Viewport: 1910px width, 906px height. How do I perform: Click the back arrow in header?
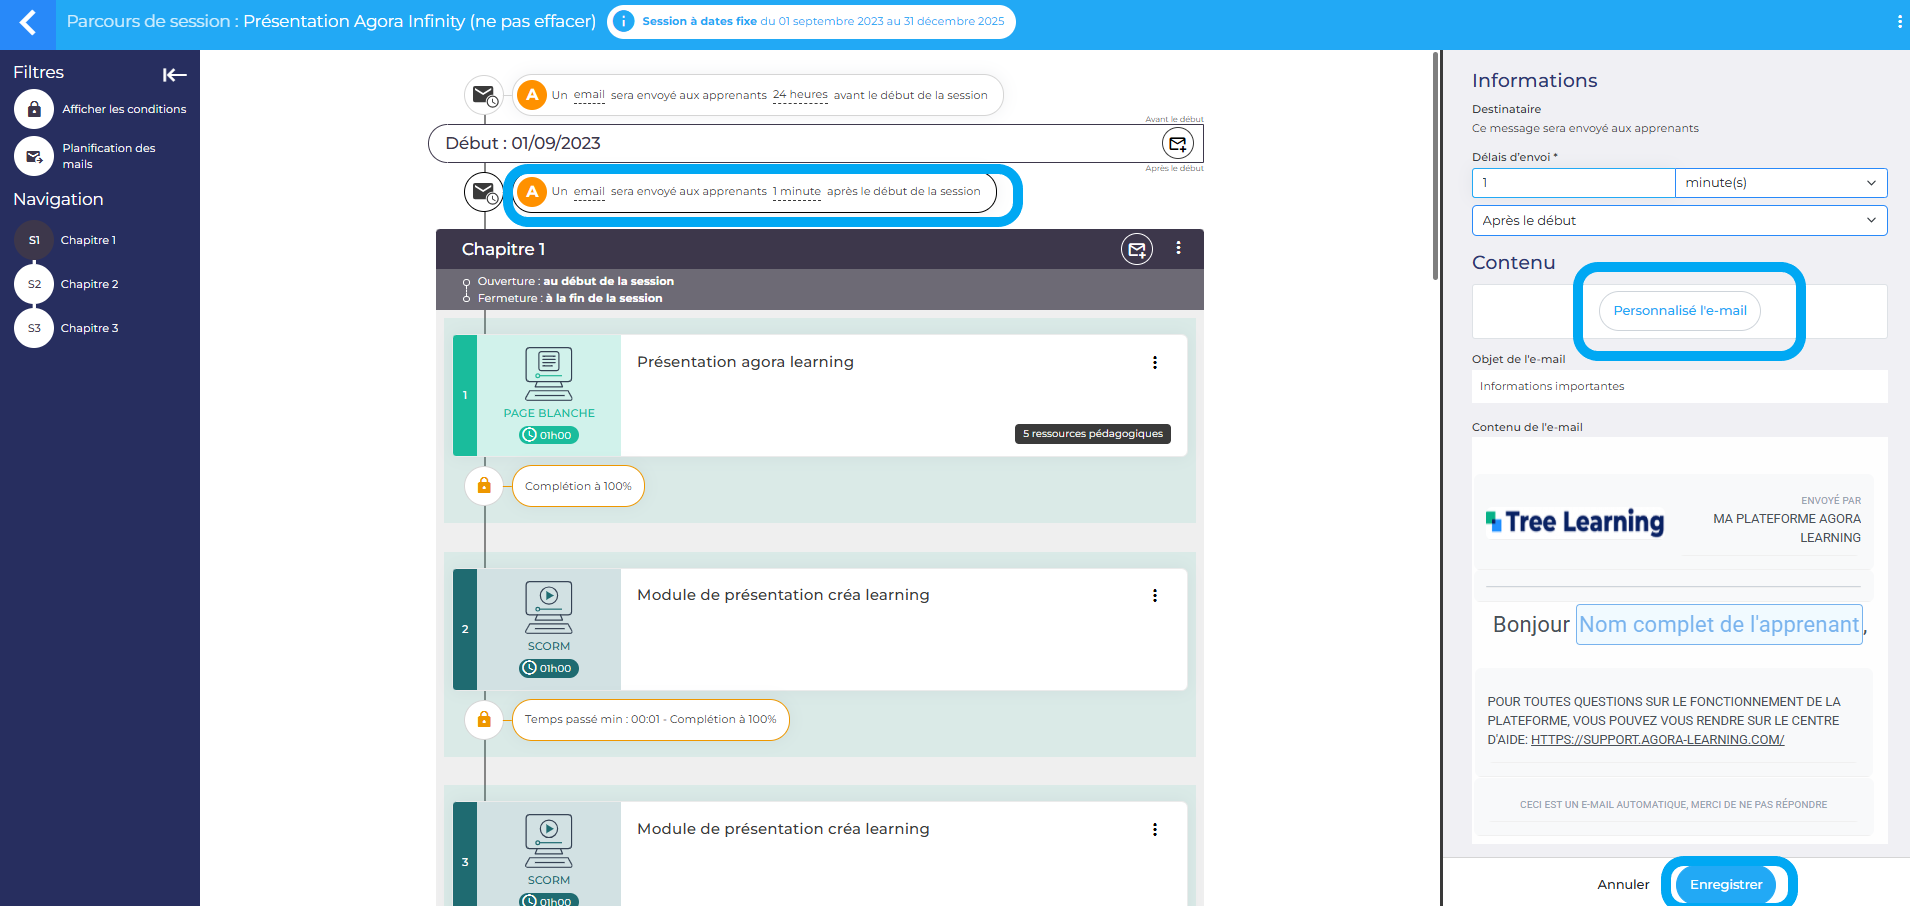point(28,23)
